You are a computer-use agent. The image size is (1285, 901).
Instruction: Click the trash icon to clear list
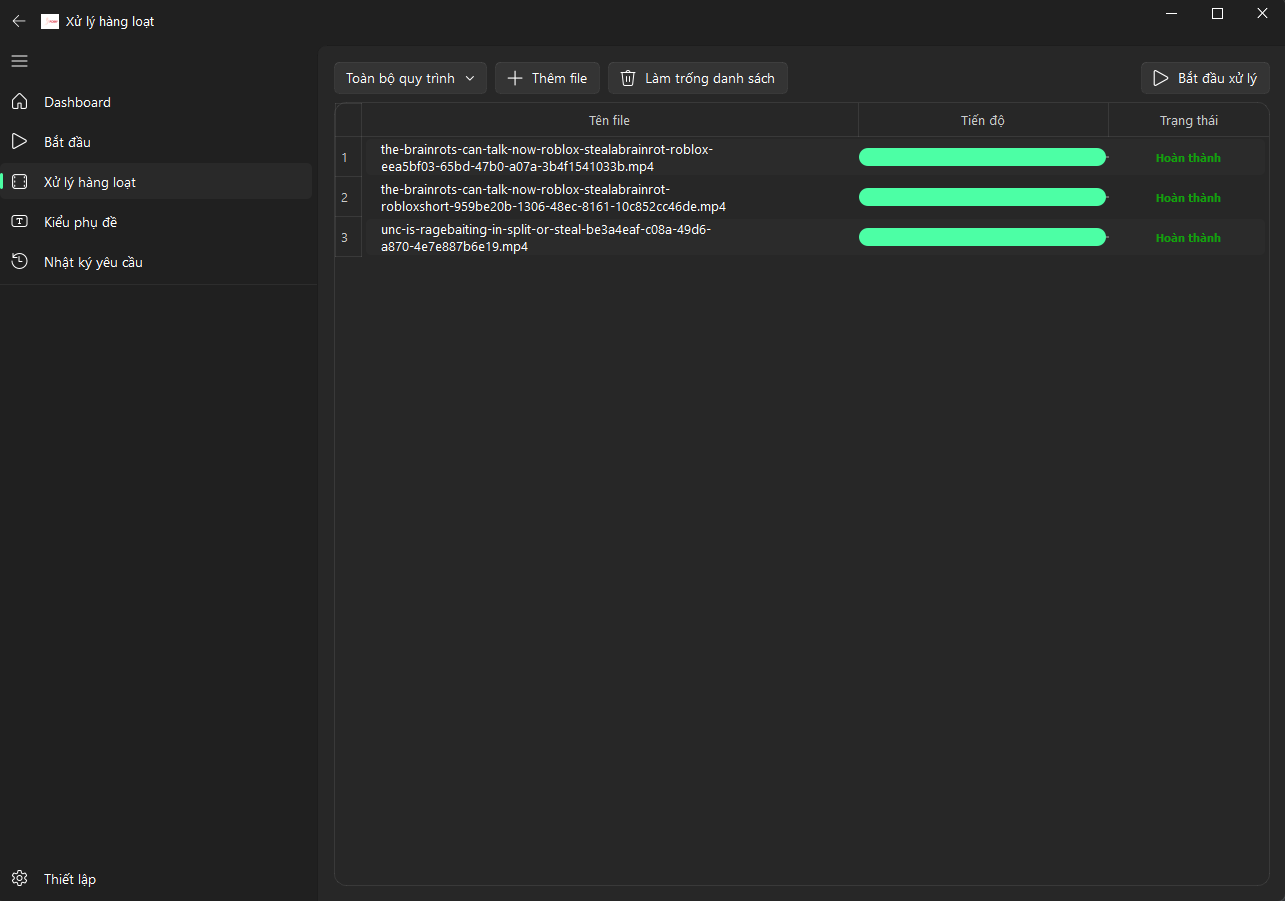click(x=627, y=78)
